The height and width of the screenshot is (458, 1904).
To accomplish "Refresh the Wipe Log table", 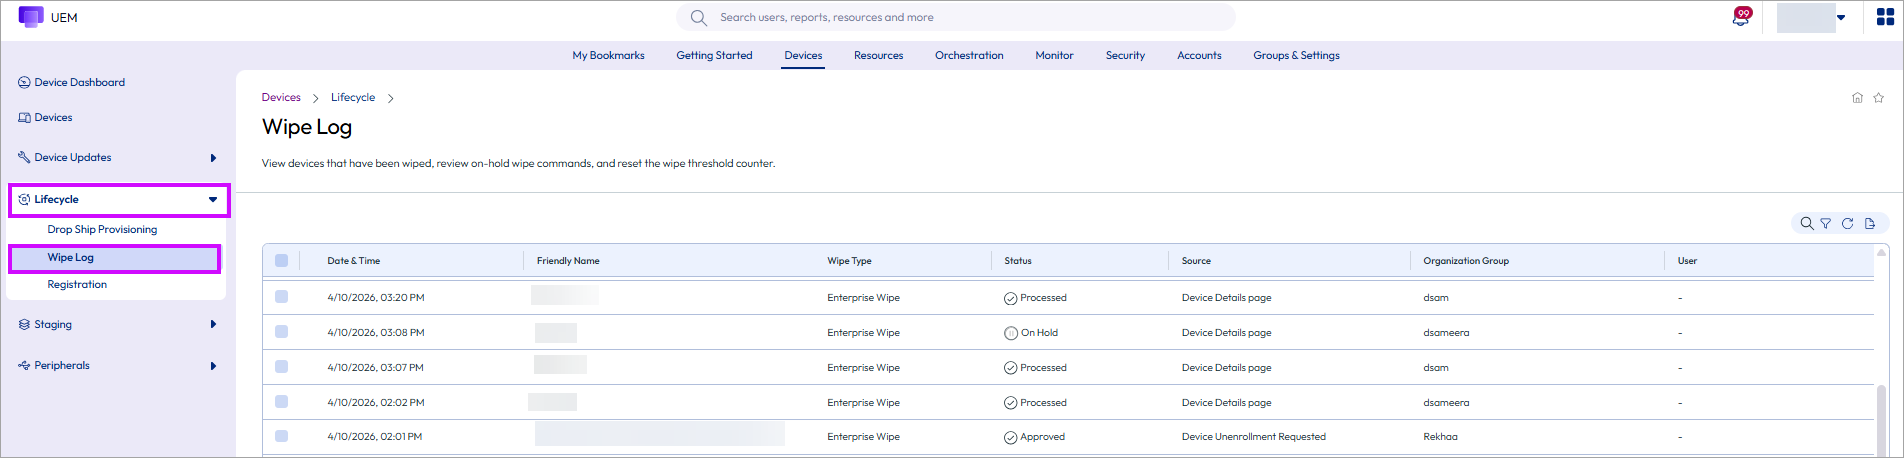I will coord(1848,223).
